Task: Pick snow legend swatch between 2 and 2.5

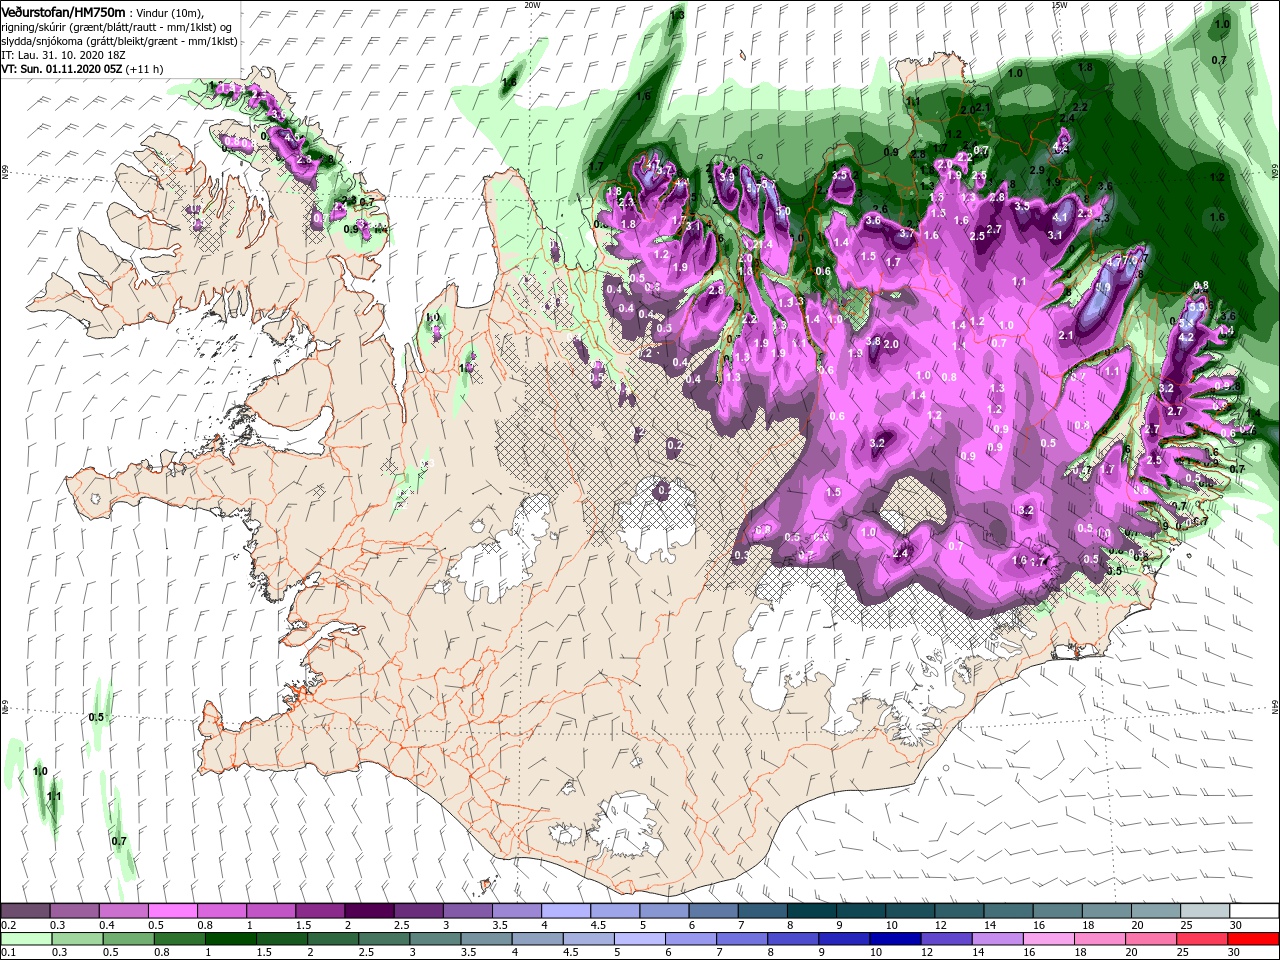Action: point(369,911)
